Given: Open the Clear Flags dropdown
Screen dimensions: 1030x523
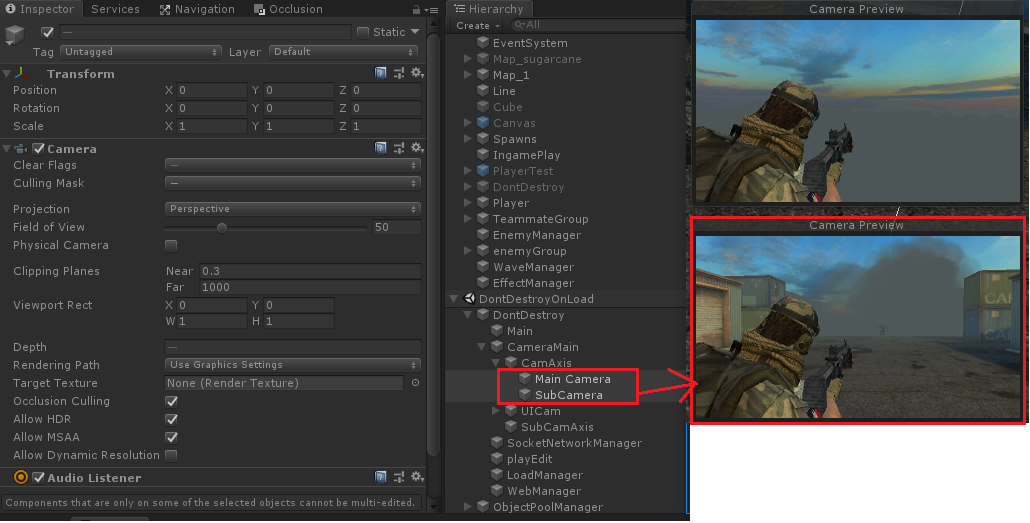Looking at the screenshot, I should tap(292, 165).
